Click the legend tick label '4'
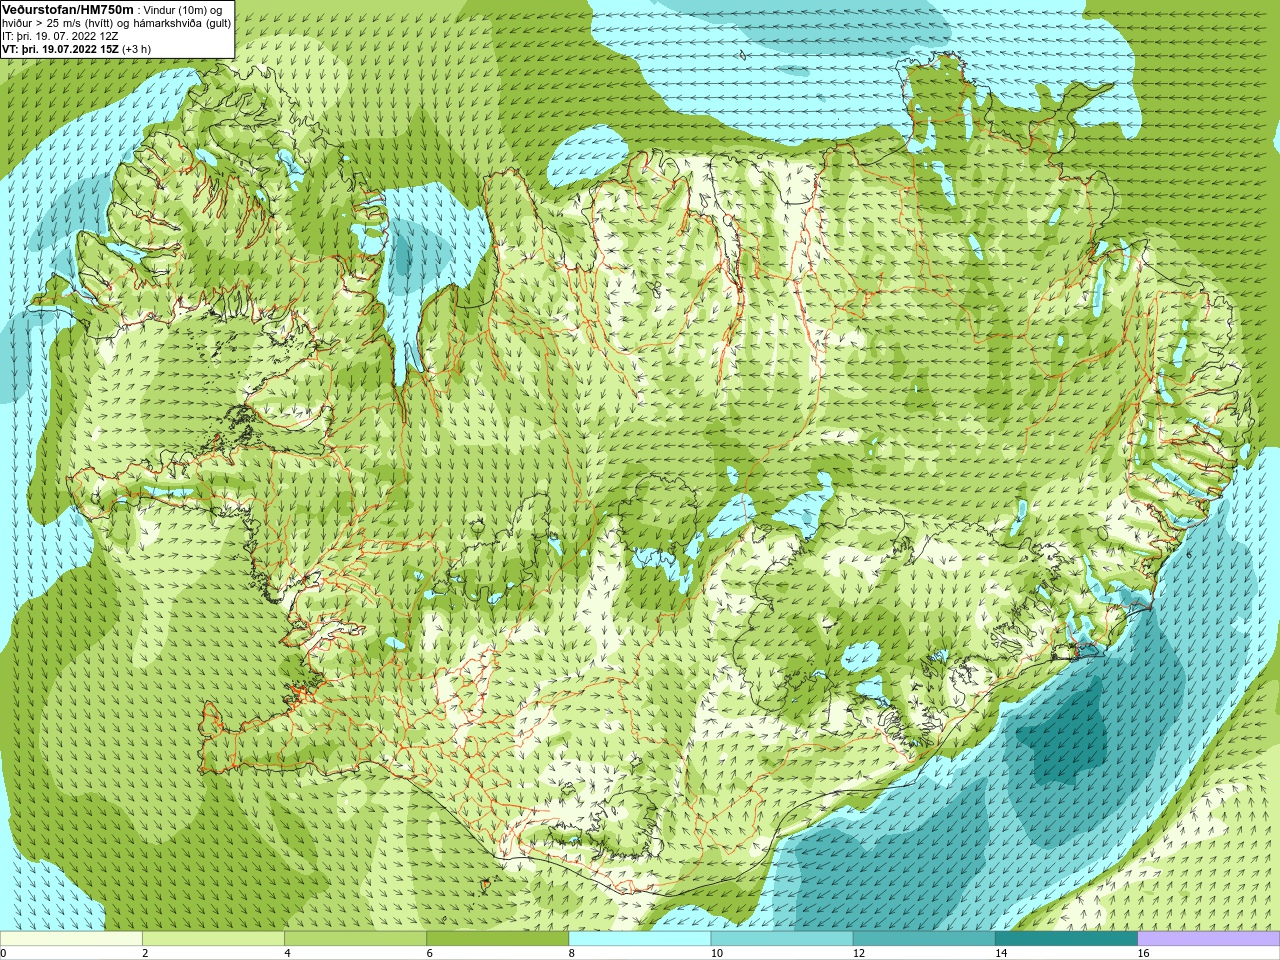 tap(287, 953)
